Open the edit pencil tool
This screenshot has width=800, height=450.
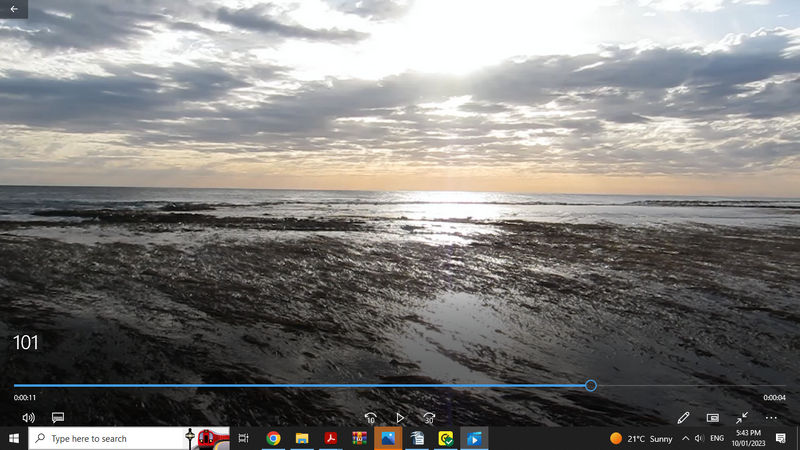pos(684,417)
